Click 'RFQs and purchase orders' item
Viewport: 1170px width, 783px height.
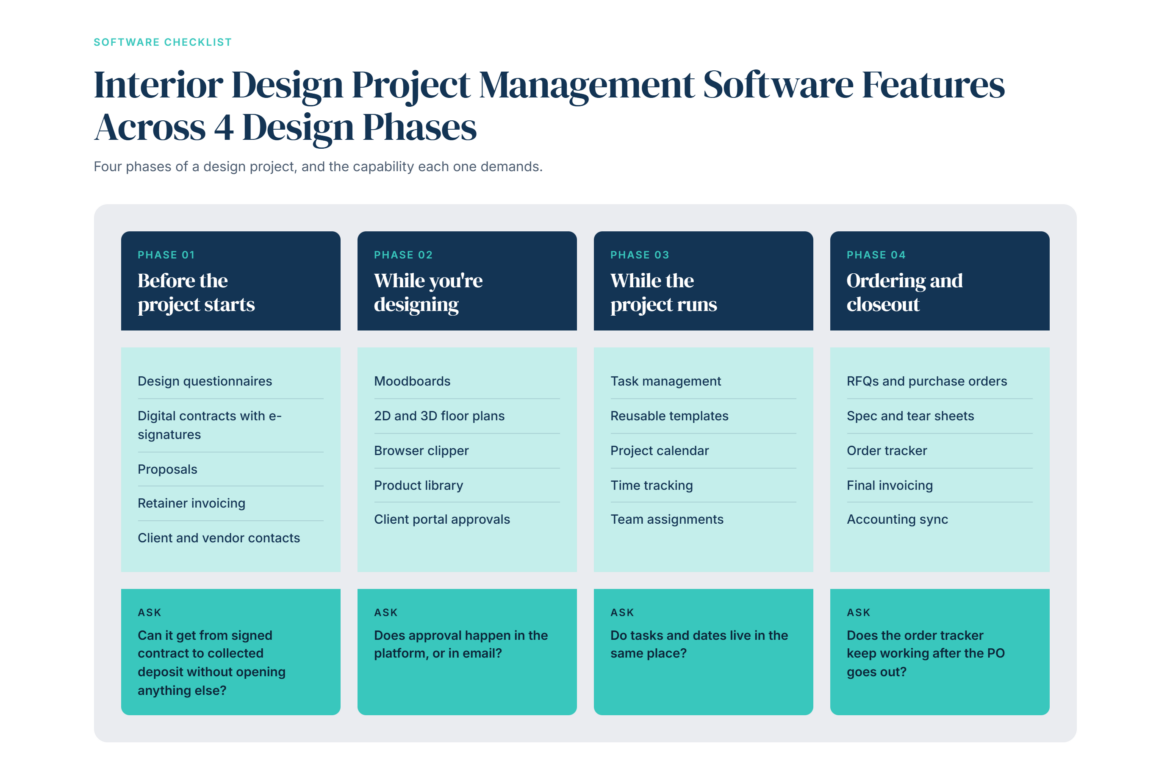(x=927, y=381)
